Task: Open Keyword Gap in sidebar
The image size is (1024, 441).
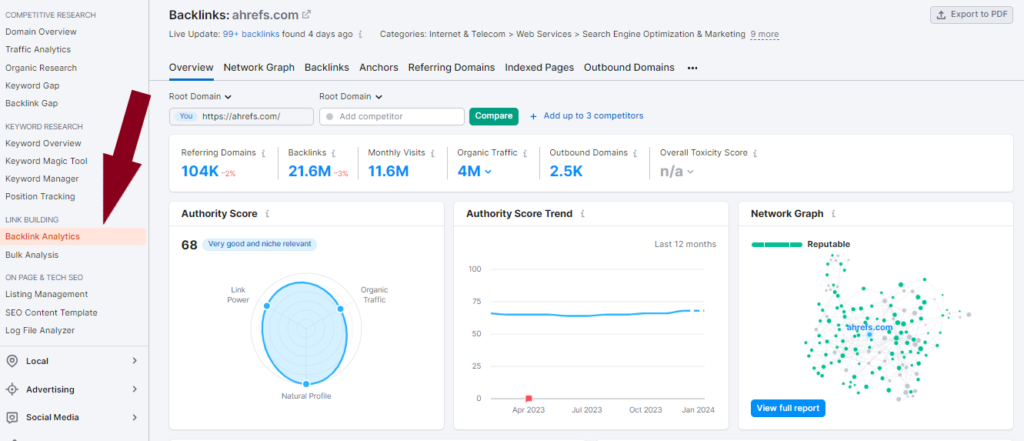Action: tap(33, 86)
